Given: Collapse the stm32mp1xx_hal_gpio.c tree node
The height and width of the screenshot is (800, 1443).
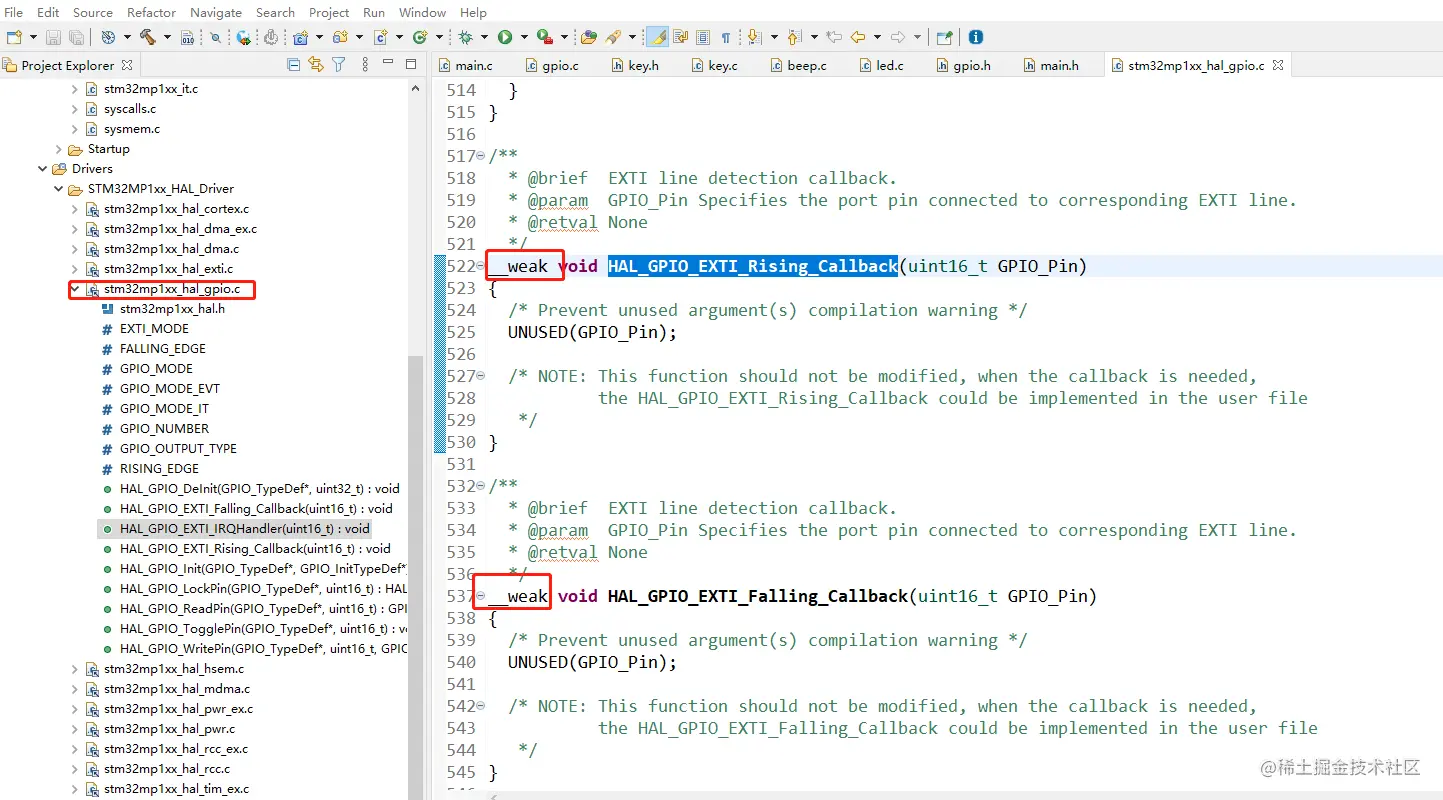Looking at the screenshot, I should coord(75,289).
